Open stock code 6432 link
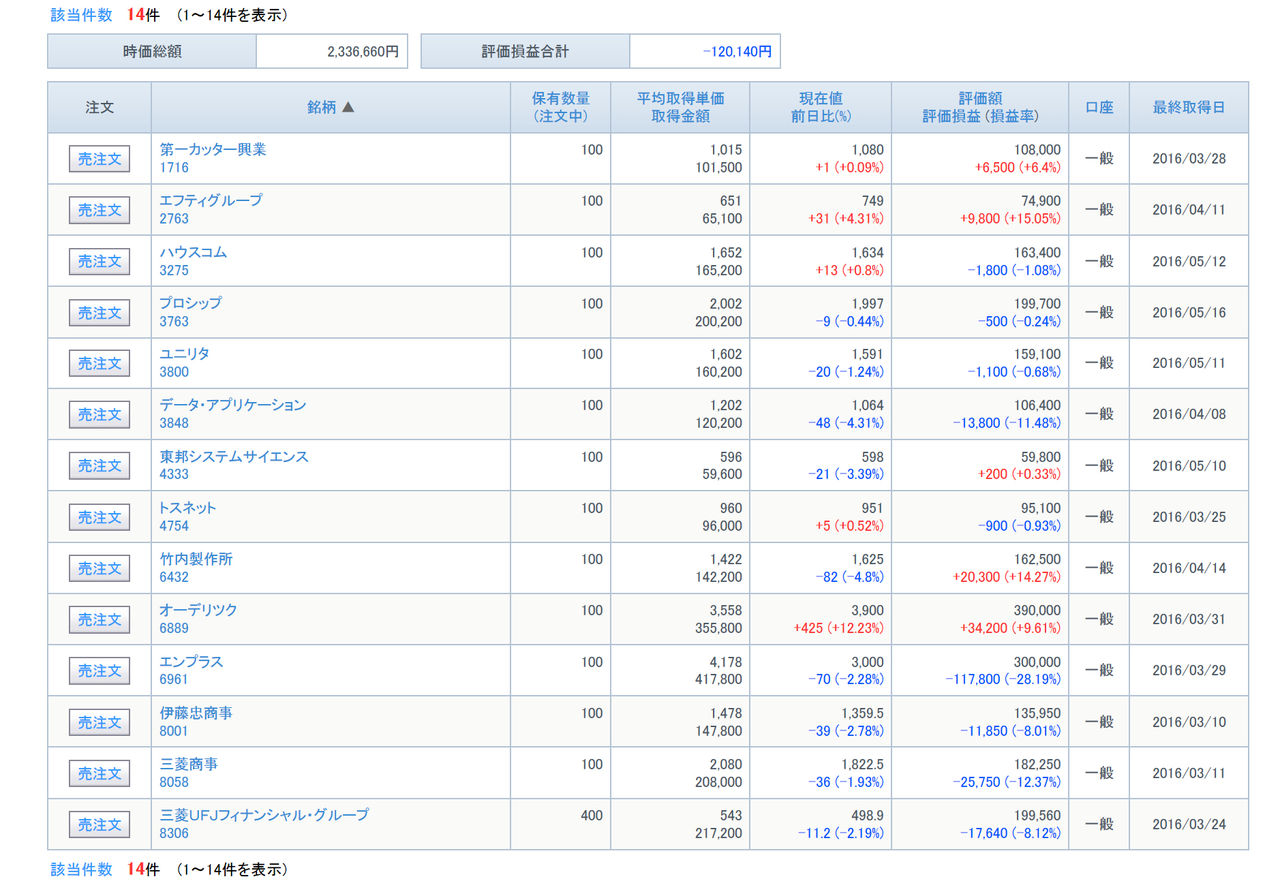 point(174,578)
